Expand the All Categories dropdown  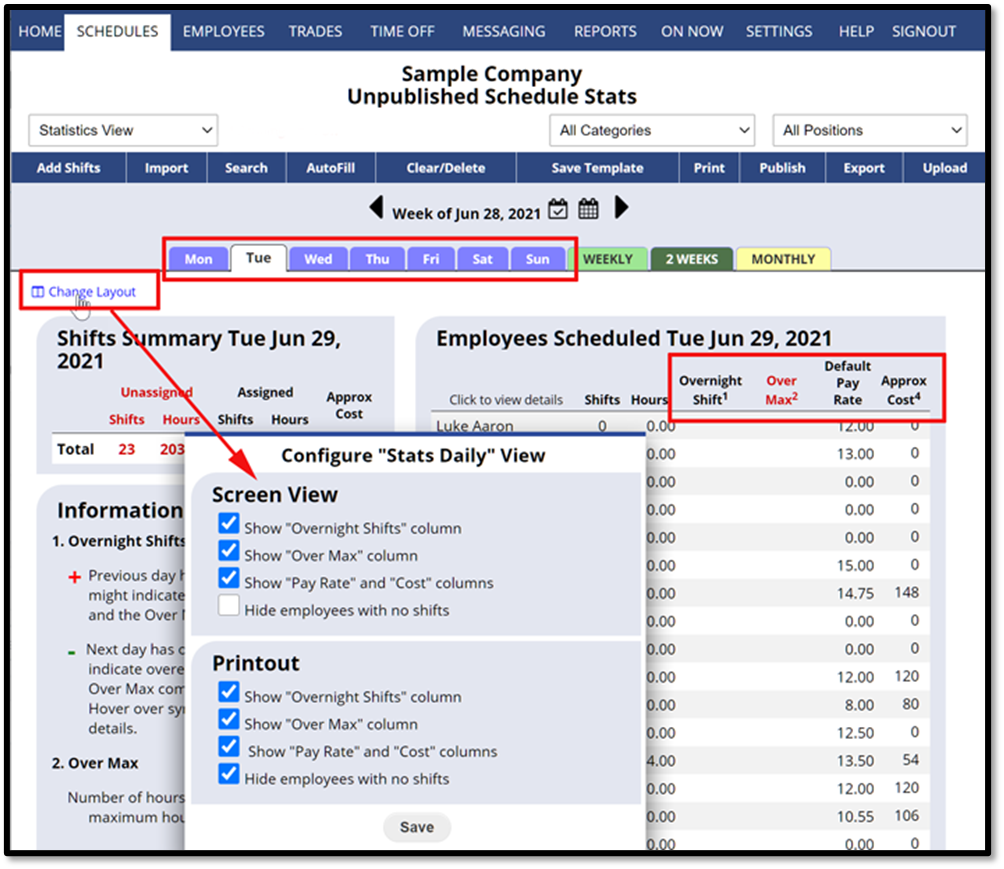[651, 130]
